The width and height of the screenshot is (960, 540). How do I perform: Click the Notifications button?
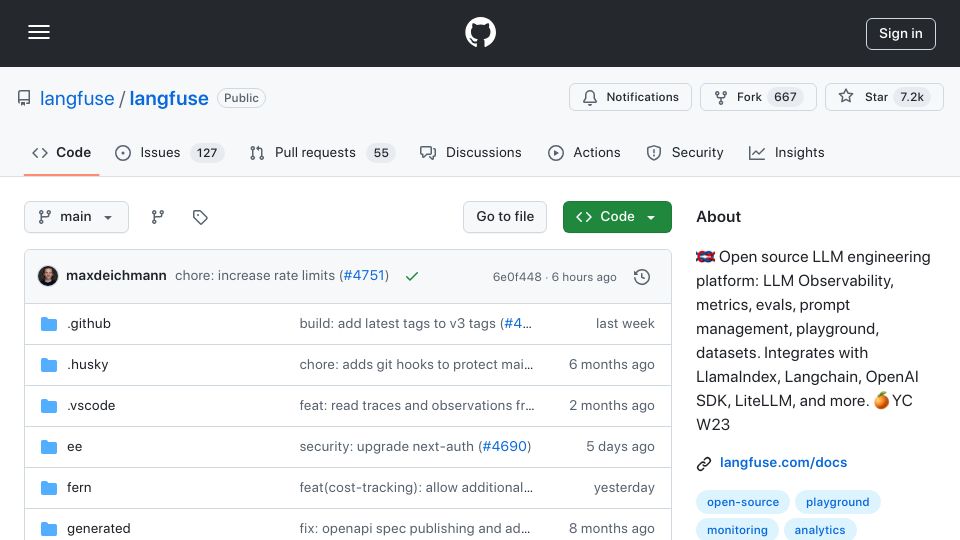click(630, 97)
